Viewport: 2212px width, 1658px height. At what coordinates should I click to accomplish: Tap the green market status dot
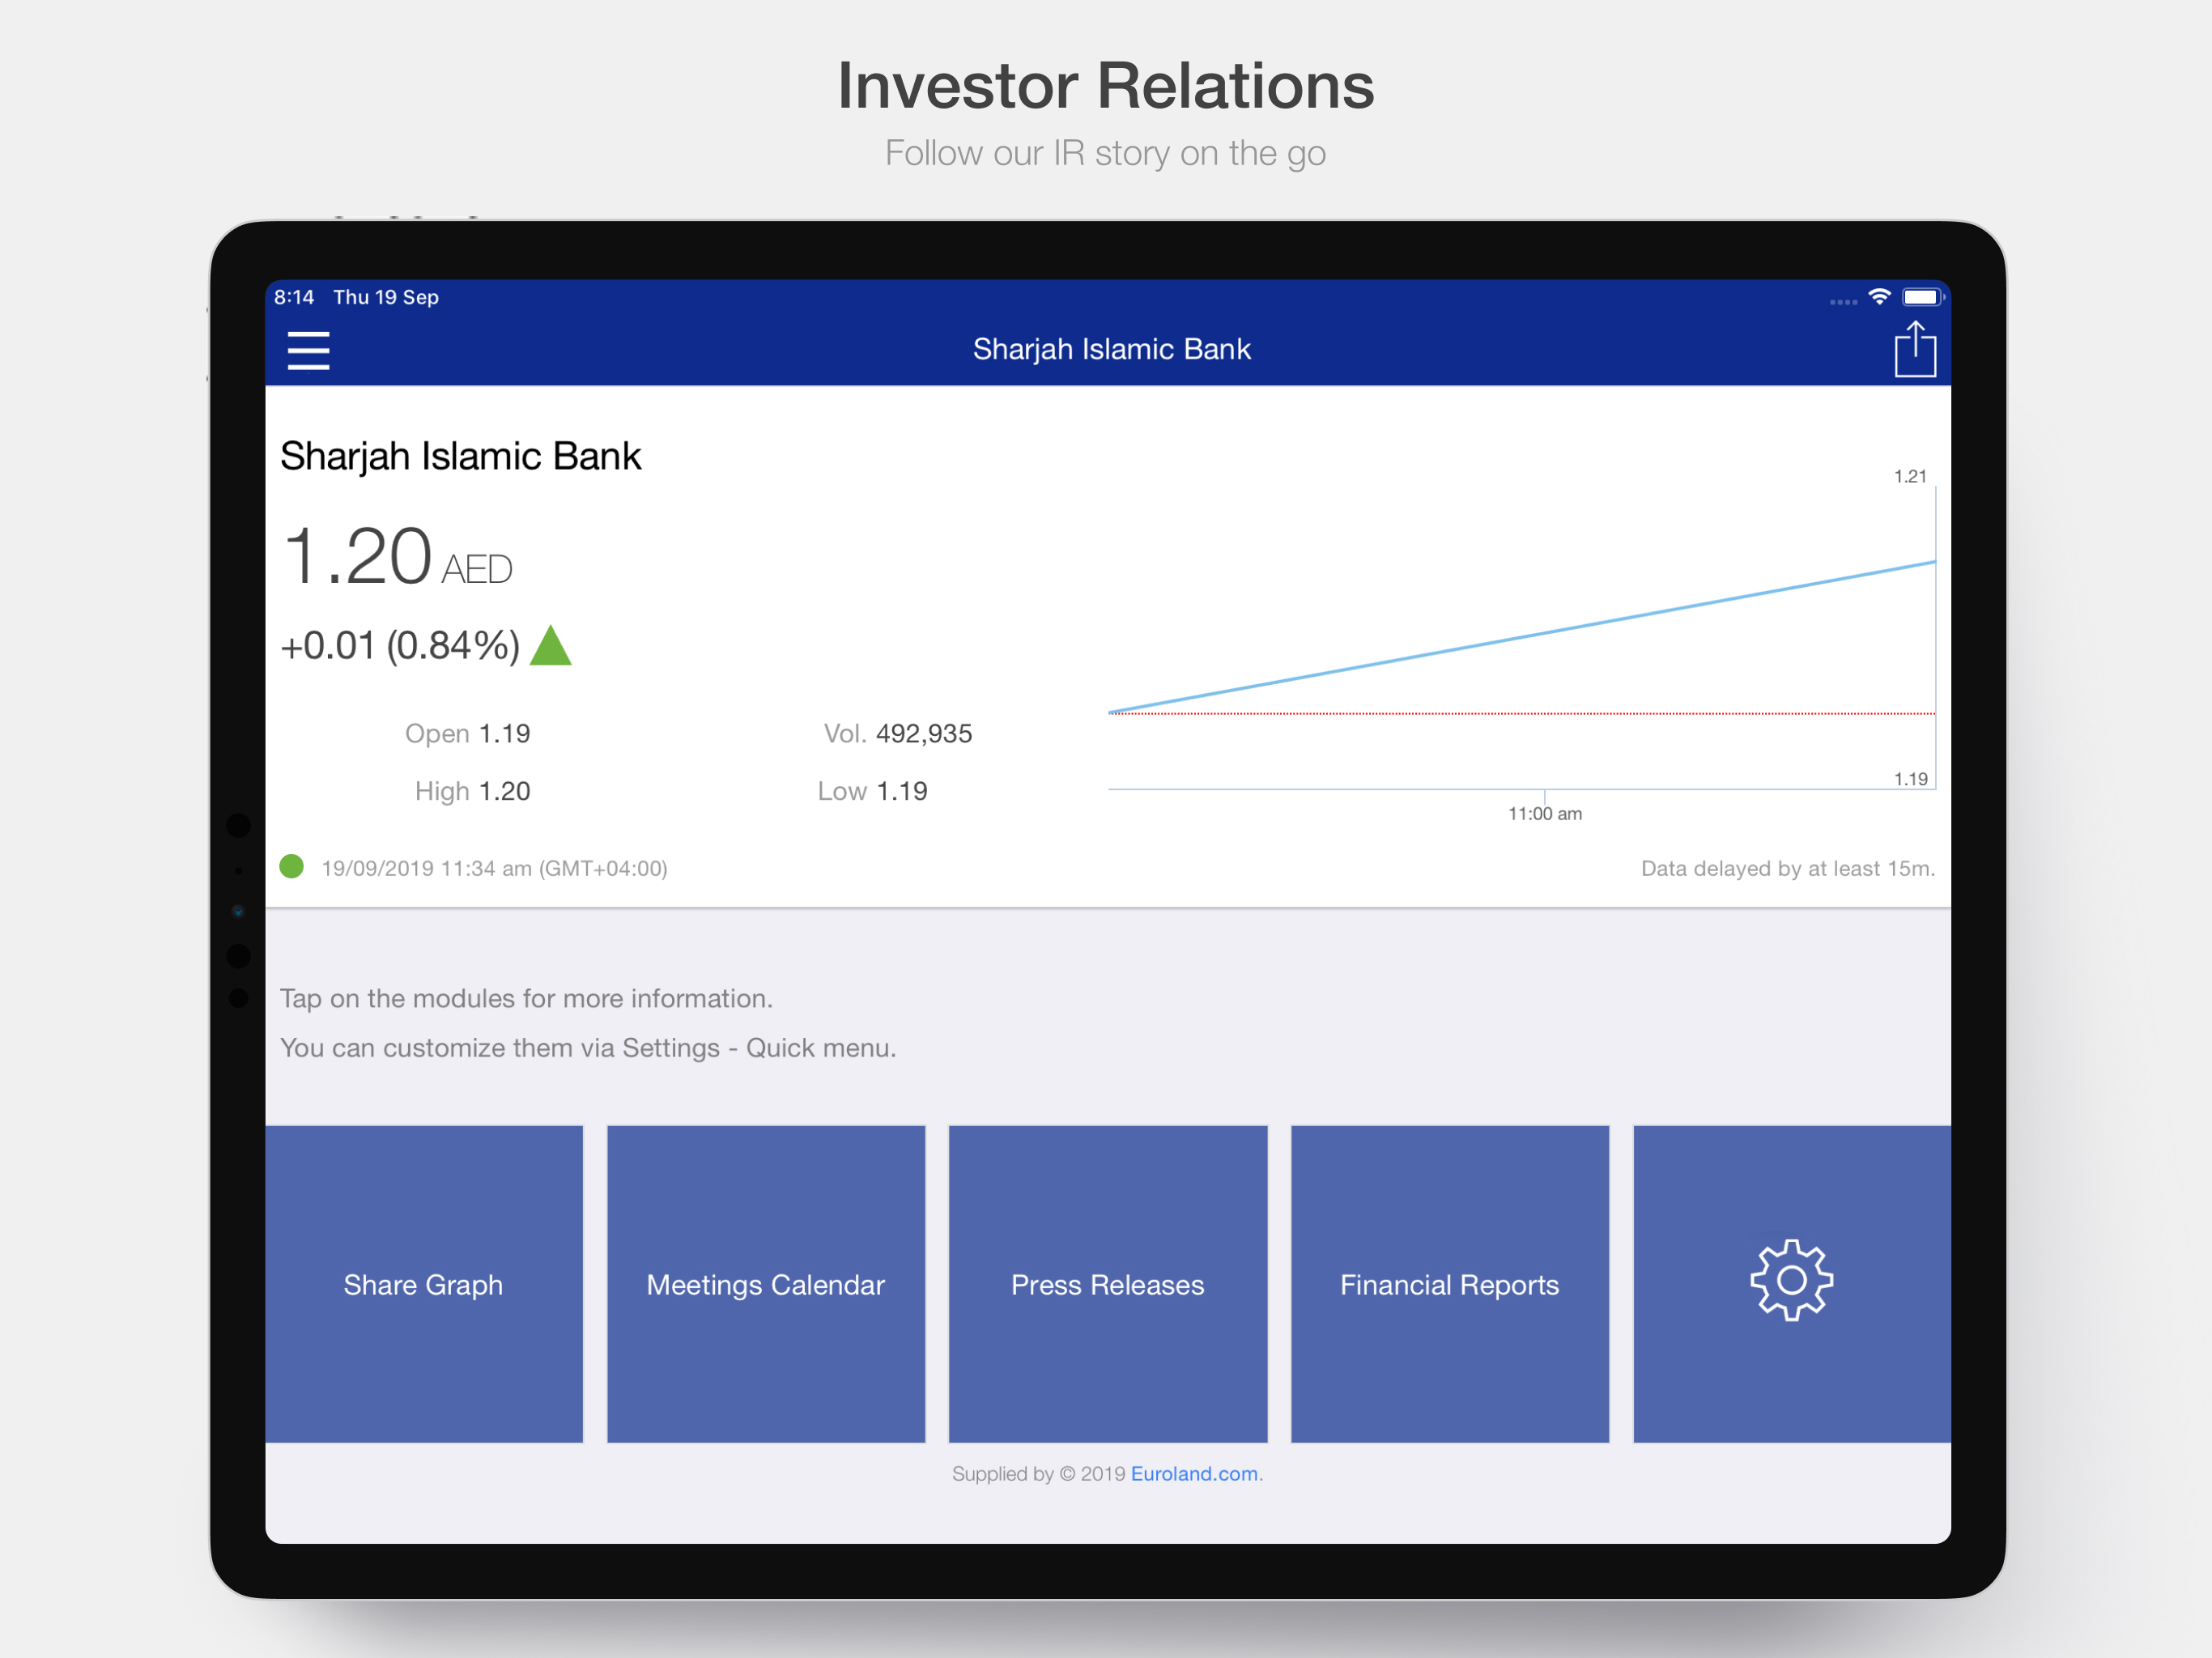tap(291, 866)
